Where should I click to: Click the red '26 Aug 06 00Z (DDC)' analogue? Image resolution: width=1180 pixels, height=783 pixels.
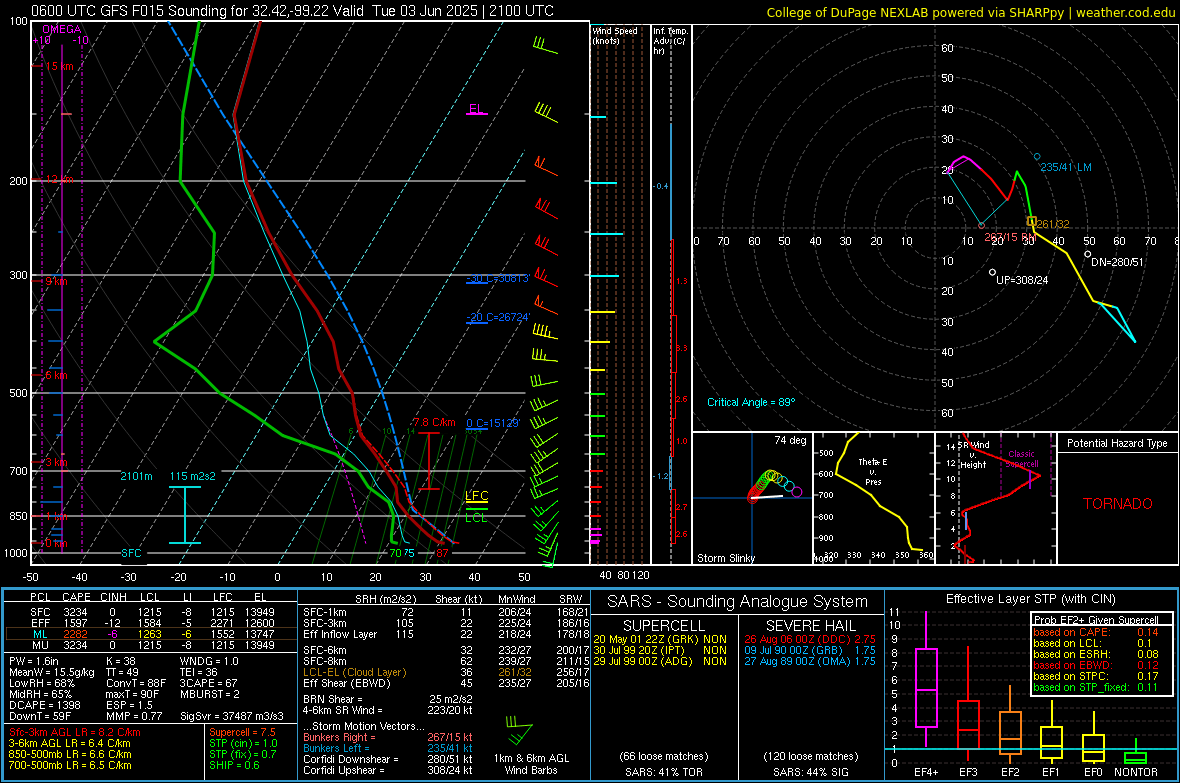(796, 639)
